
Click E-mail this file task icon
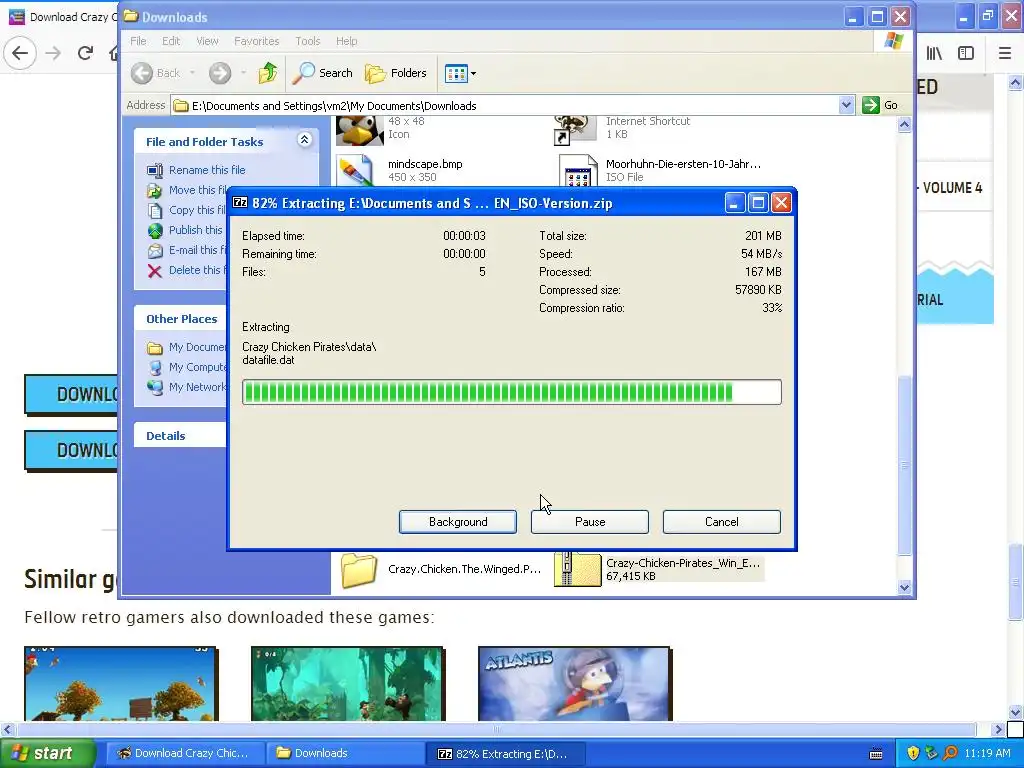155,251
